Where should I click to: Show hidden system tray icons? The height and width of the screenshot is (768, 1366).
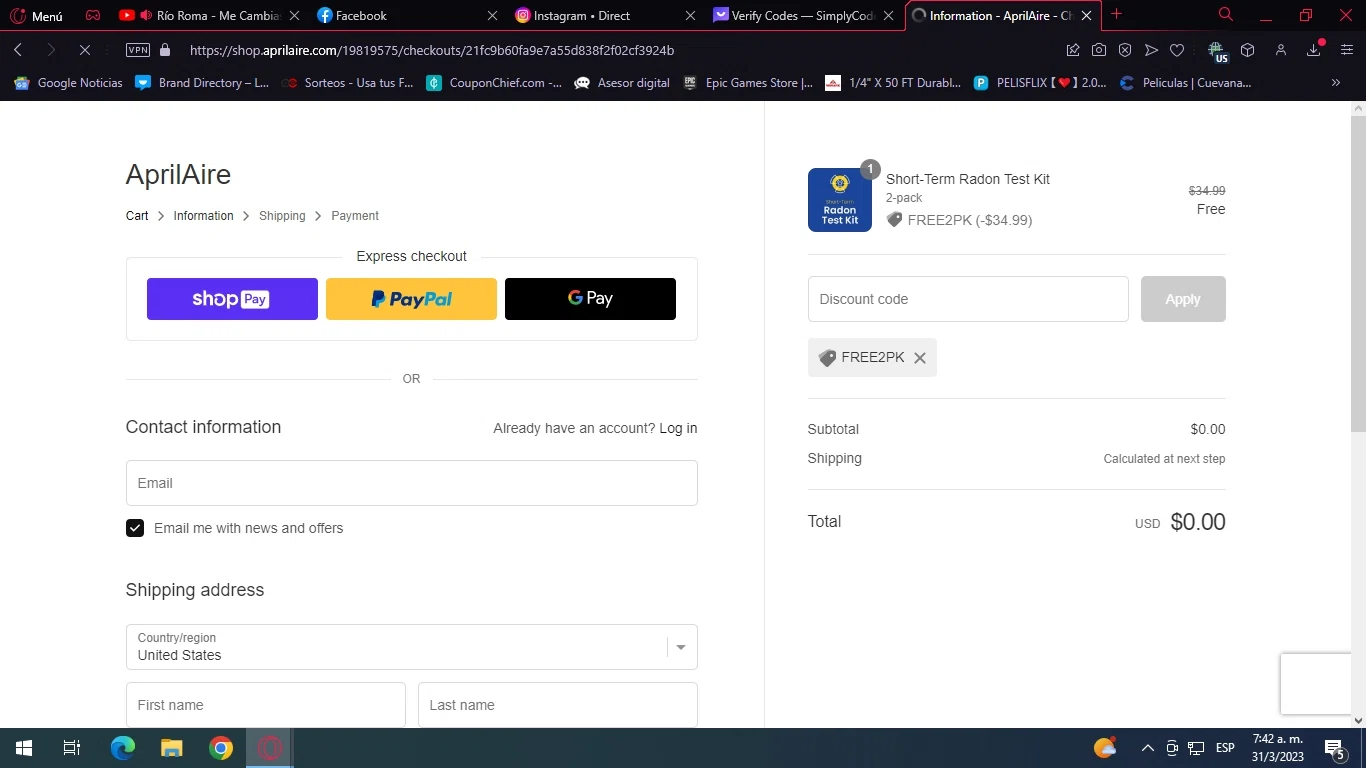click(x=1148, y=748)
